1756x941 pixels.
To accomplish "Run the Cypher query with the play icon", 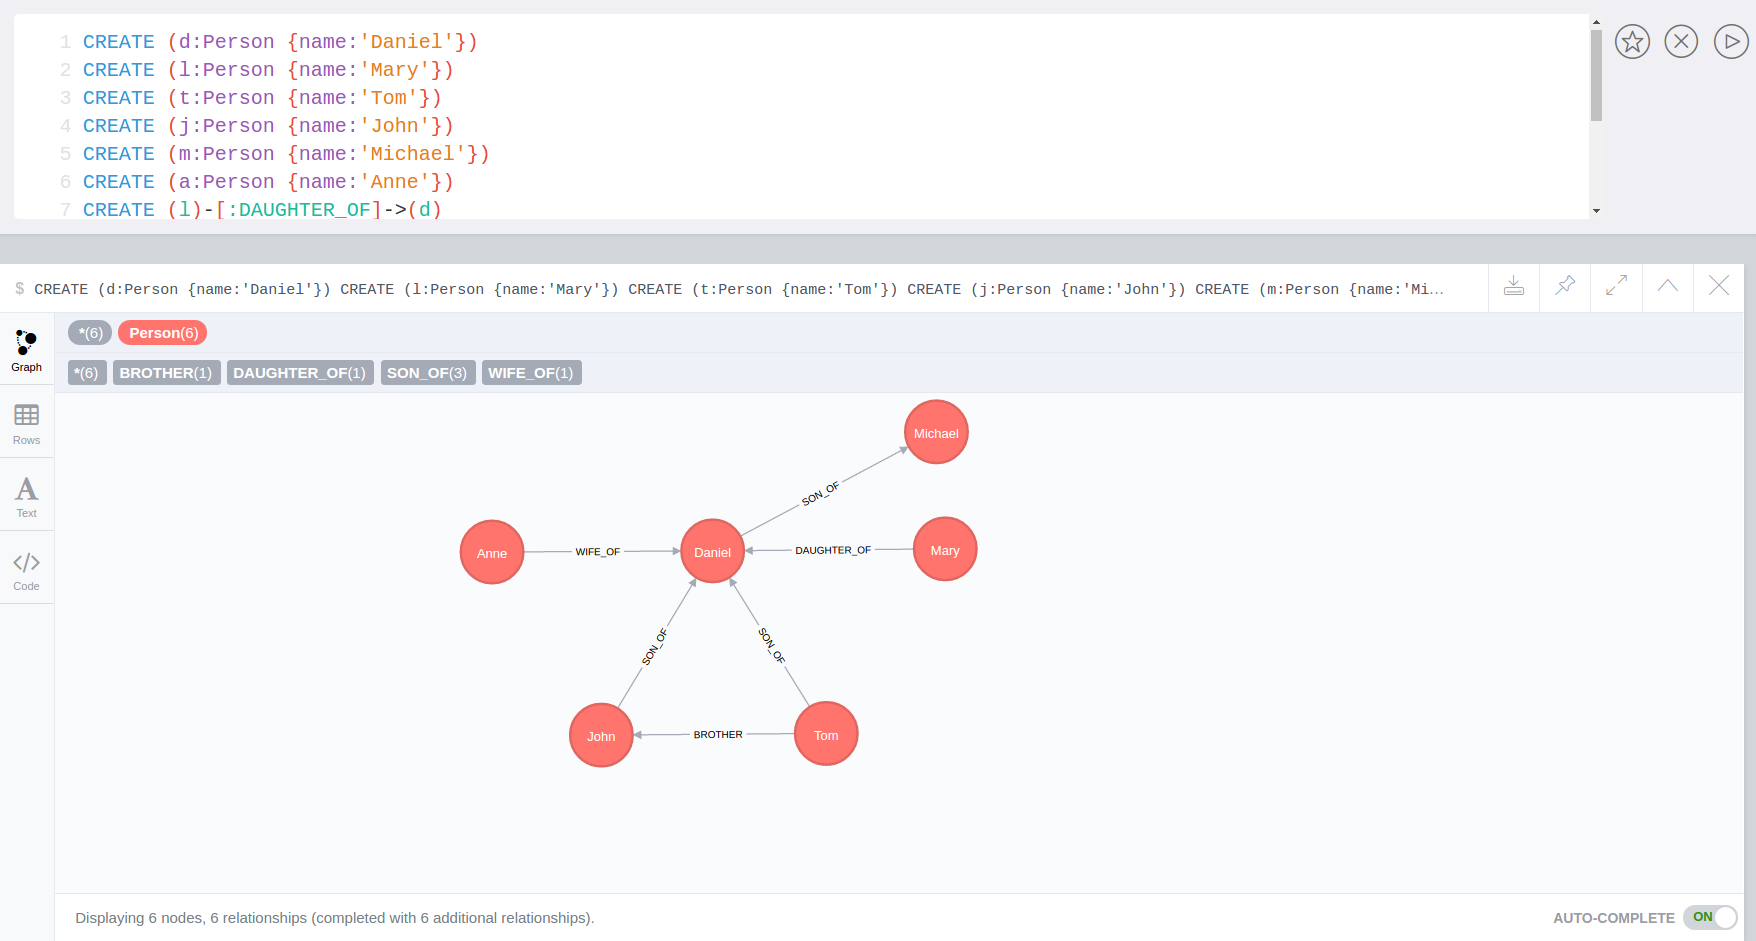I will click(x=1731, y=41).
